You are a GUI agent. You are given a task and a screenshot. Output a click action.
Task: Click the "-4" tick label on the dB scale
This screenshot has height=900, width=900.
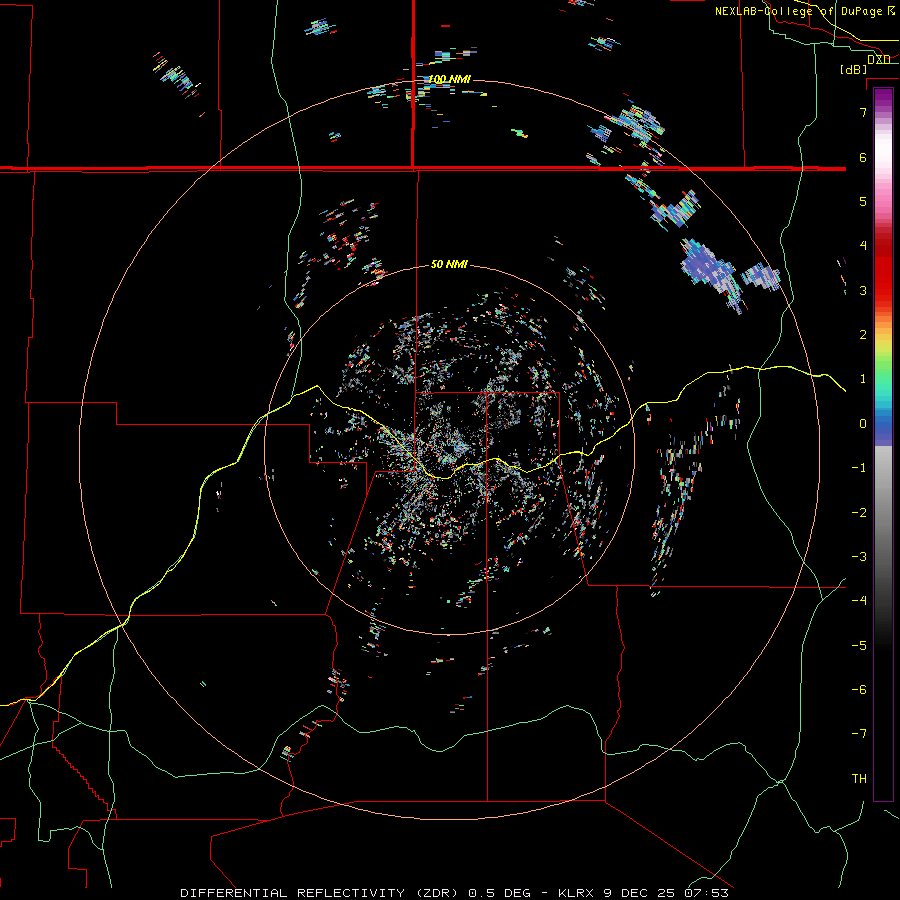click(859, 601)
